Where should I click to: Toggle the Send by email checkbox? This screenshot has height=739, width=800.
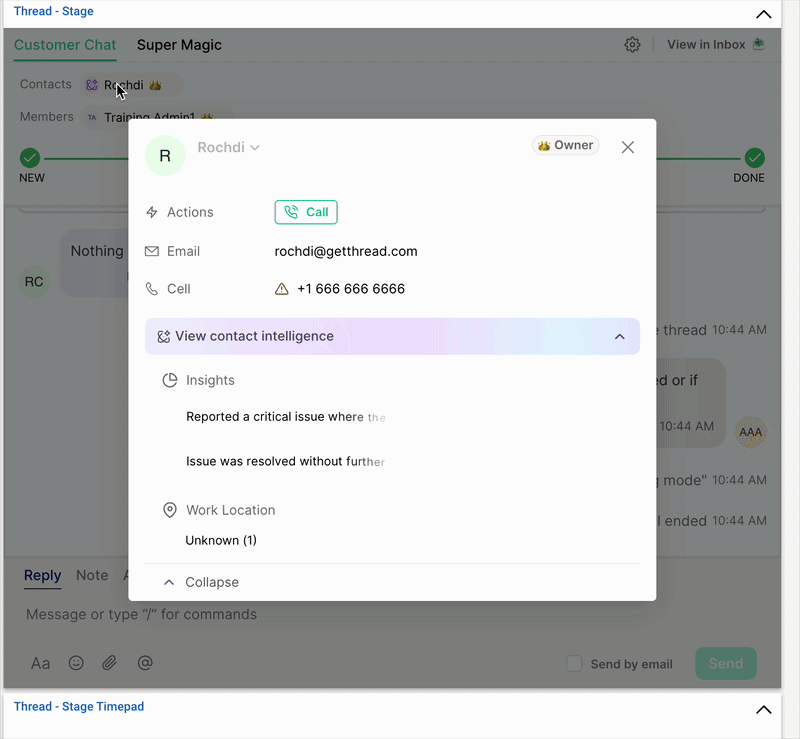pos(574,663)
